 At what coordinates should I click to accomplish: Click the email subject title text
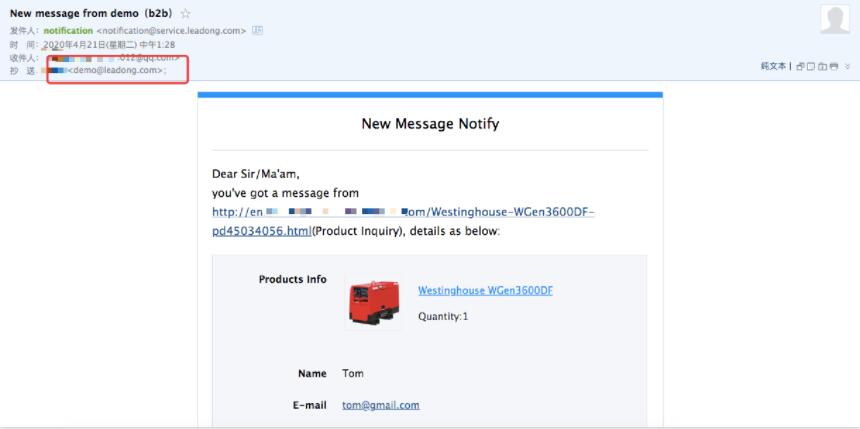(92, 13)
